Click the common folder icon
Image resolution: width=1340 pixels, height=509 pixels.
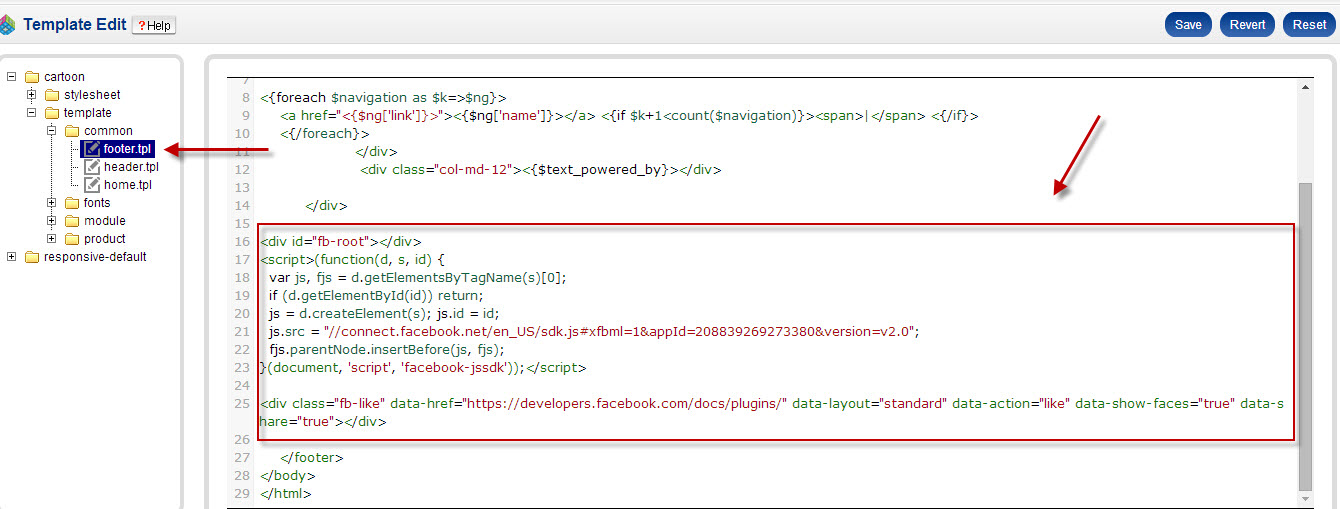pos(72,131)
